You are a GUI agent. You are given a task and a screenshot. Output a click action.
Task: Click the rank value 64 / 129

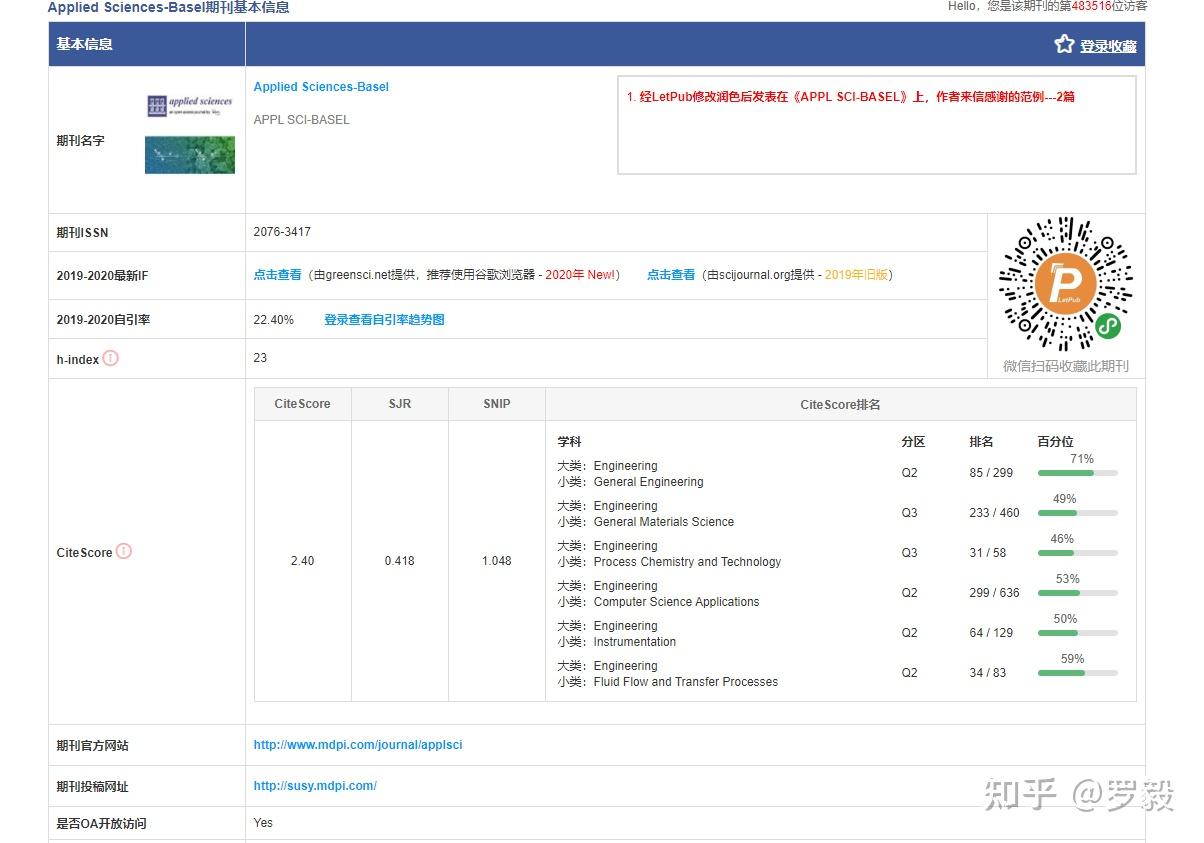tap(991, 633)
